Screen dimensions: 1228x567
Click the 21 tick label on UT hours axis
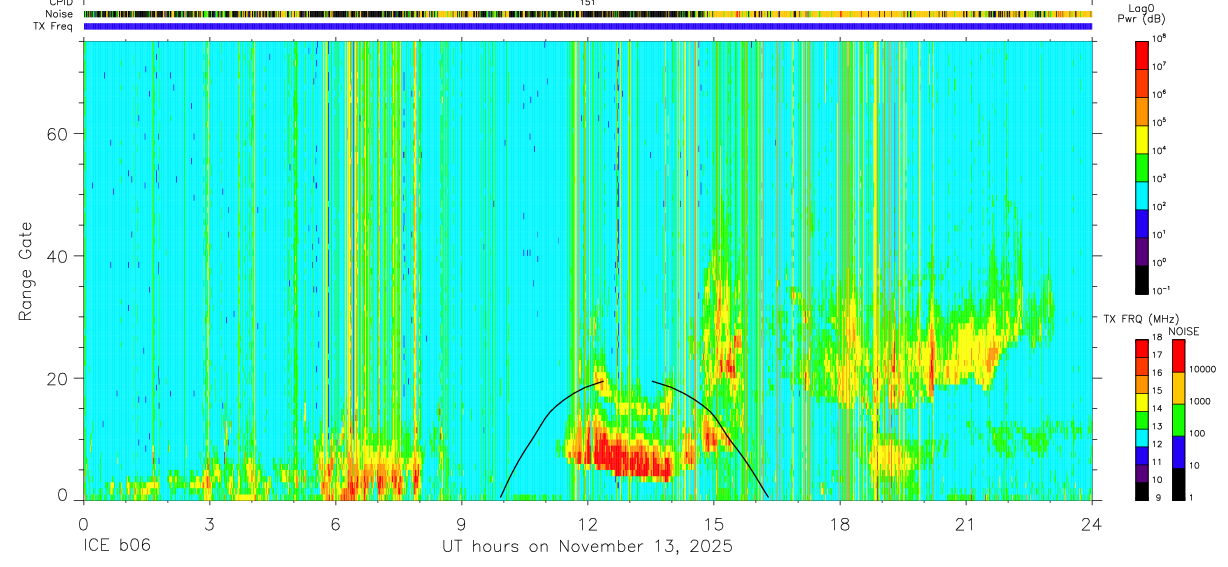966,525
